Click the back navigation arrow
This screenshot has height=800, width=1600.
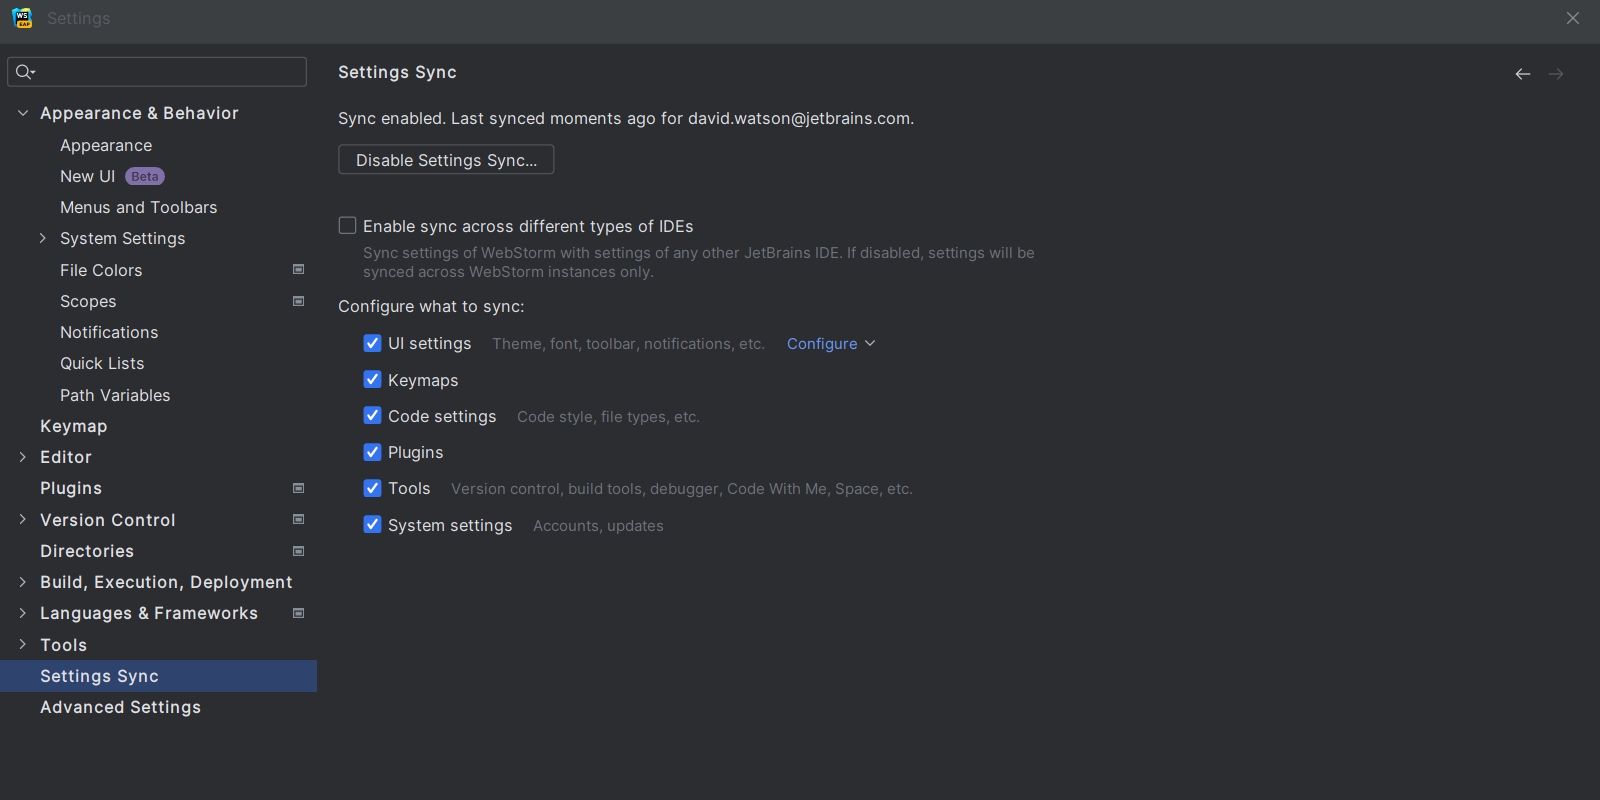point(1522,74)
